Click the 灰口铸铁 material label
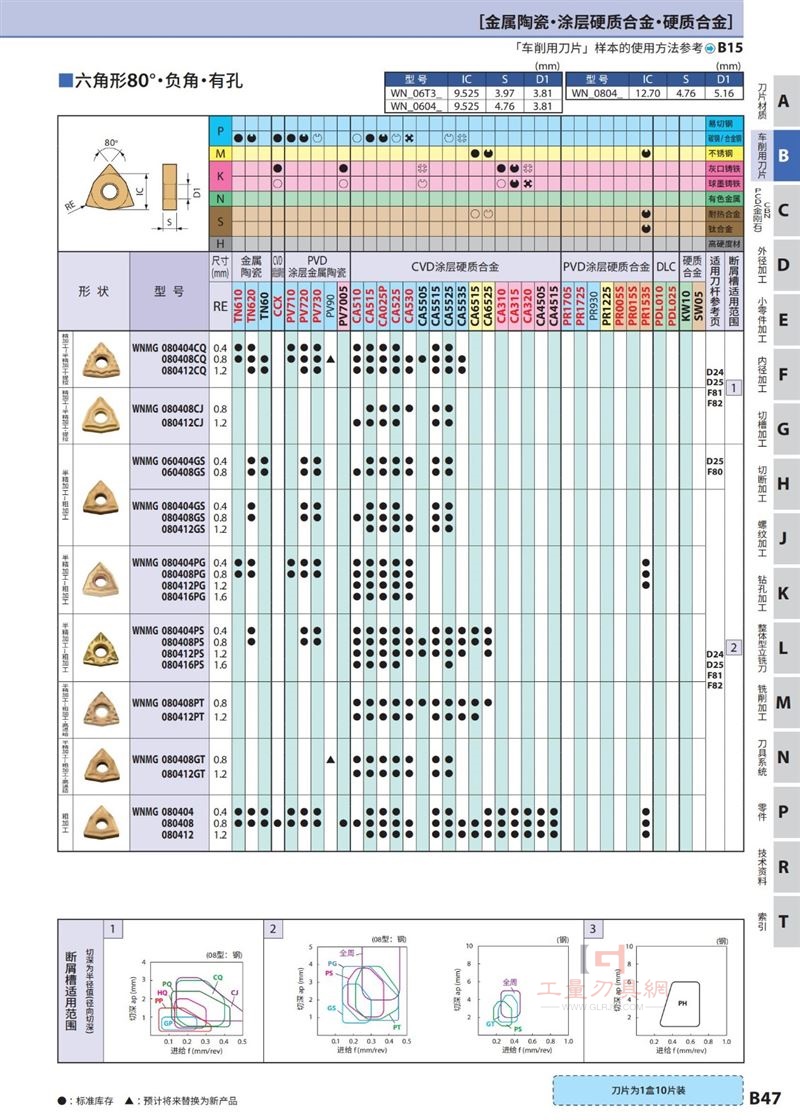The height and width of the screenshot is (1120, 800). click(724, 169)
